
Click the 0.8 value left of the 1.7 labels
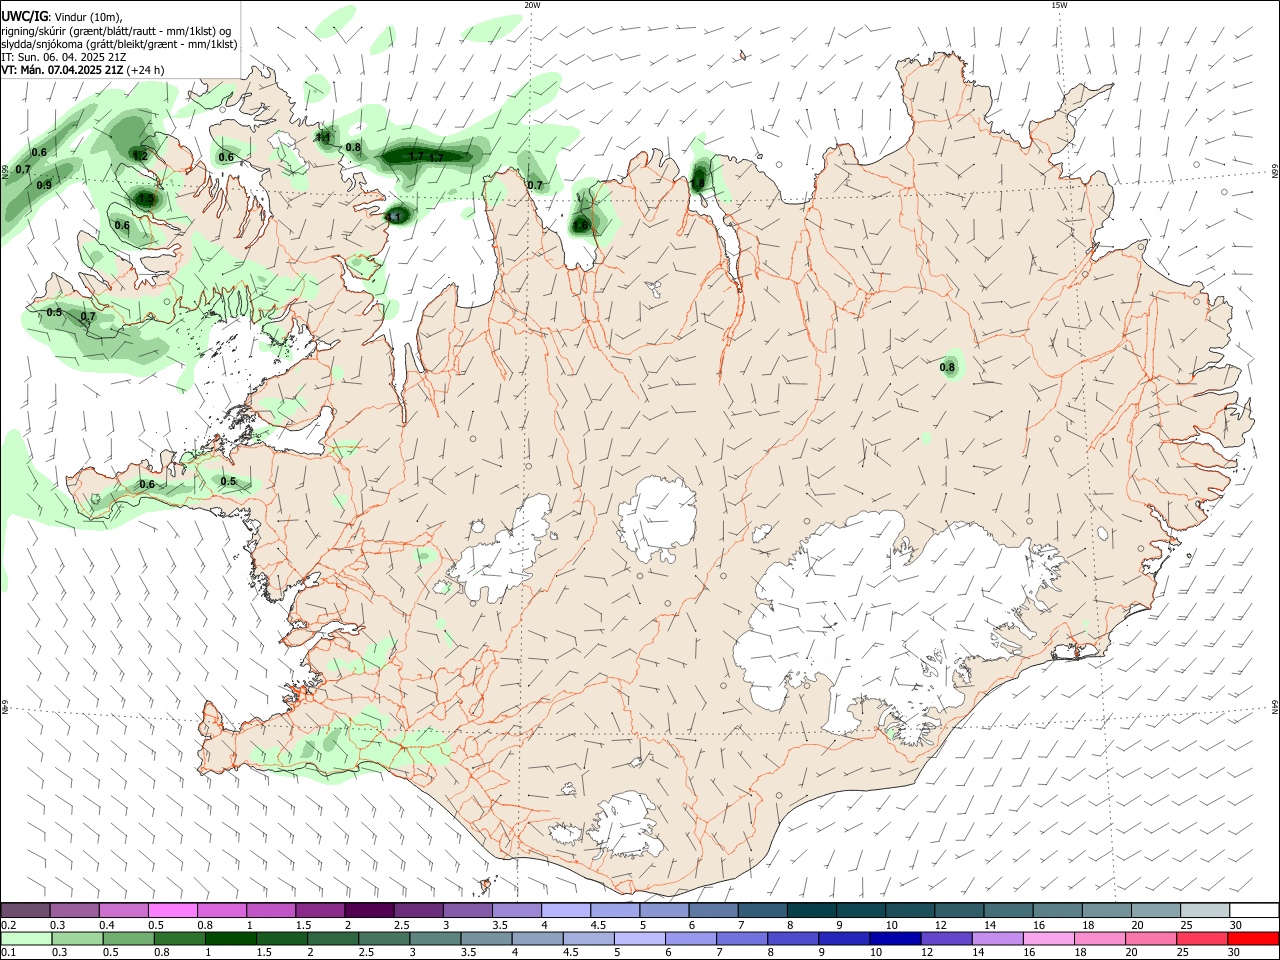tap(353, 148)
